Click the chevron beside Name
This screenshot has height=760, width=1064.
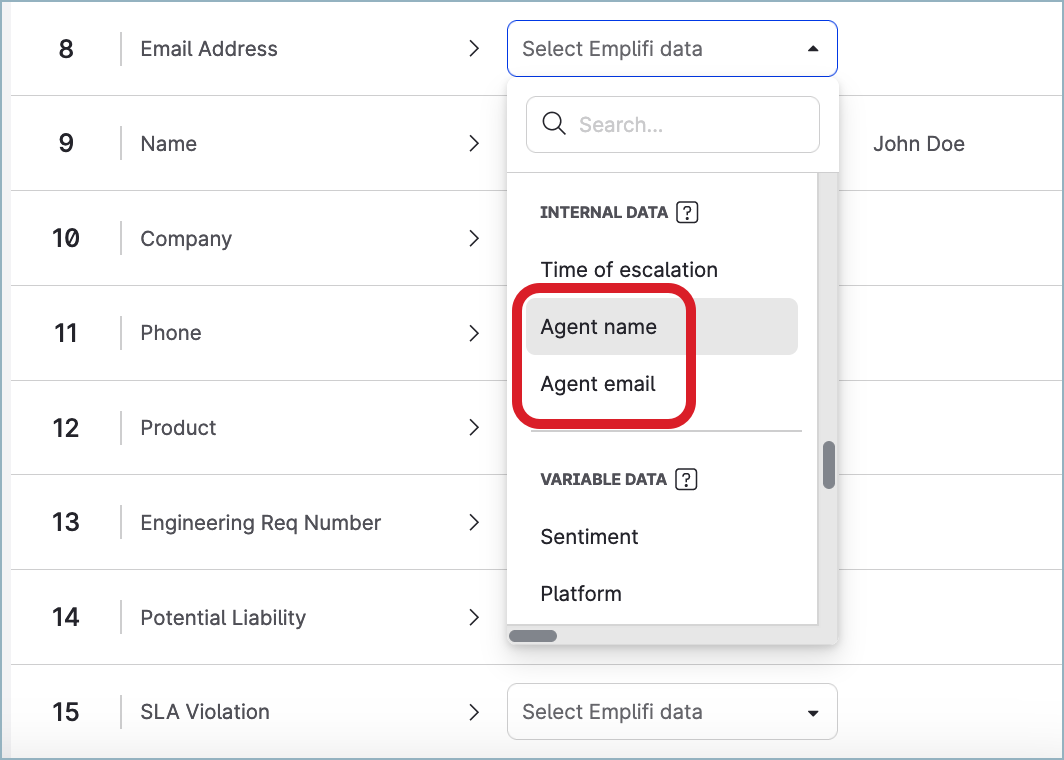point(474,143)
